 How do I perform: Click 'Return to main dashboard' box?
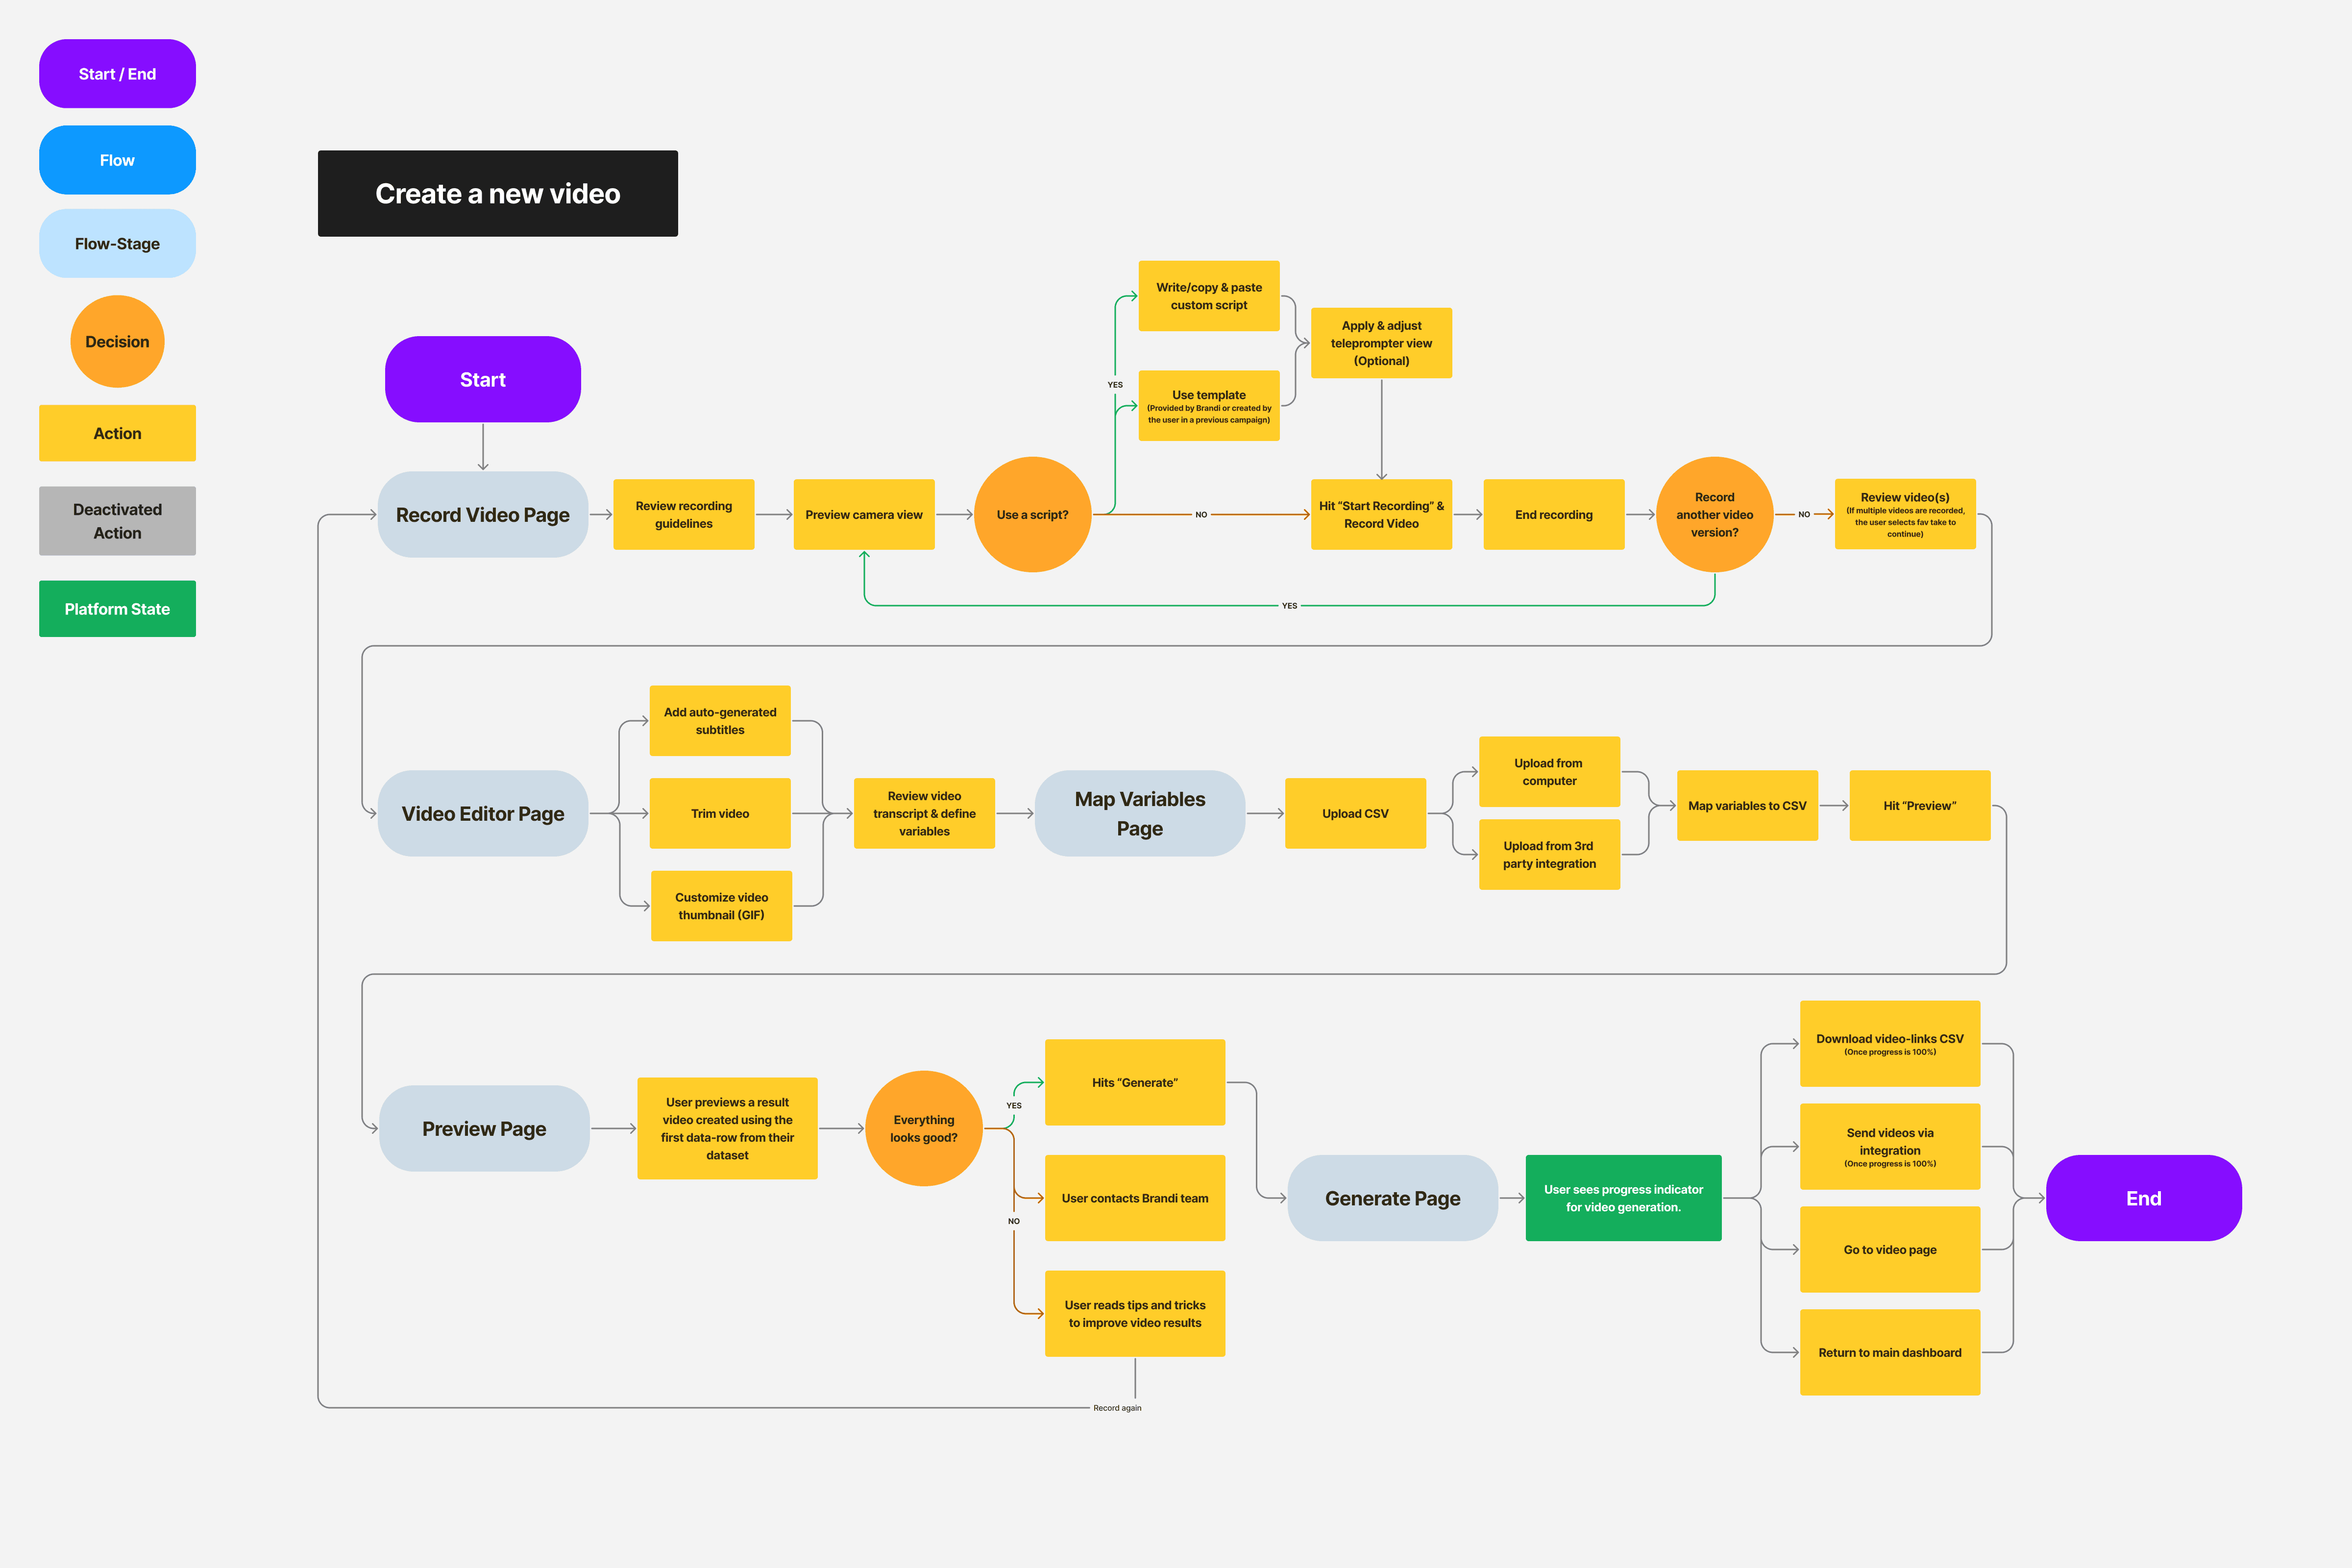(x=1890, y=1352)
